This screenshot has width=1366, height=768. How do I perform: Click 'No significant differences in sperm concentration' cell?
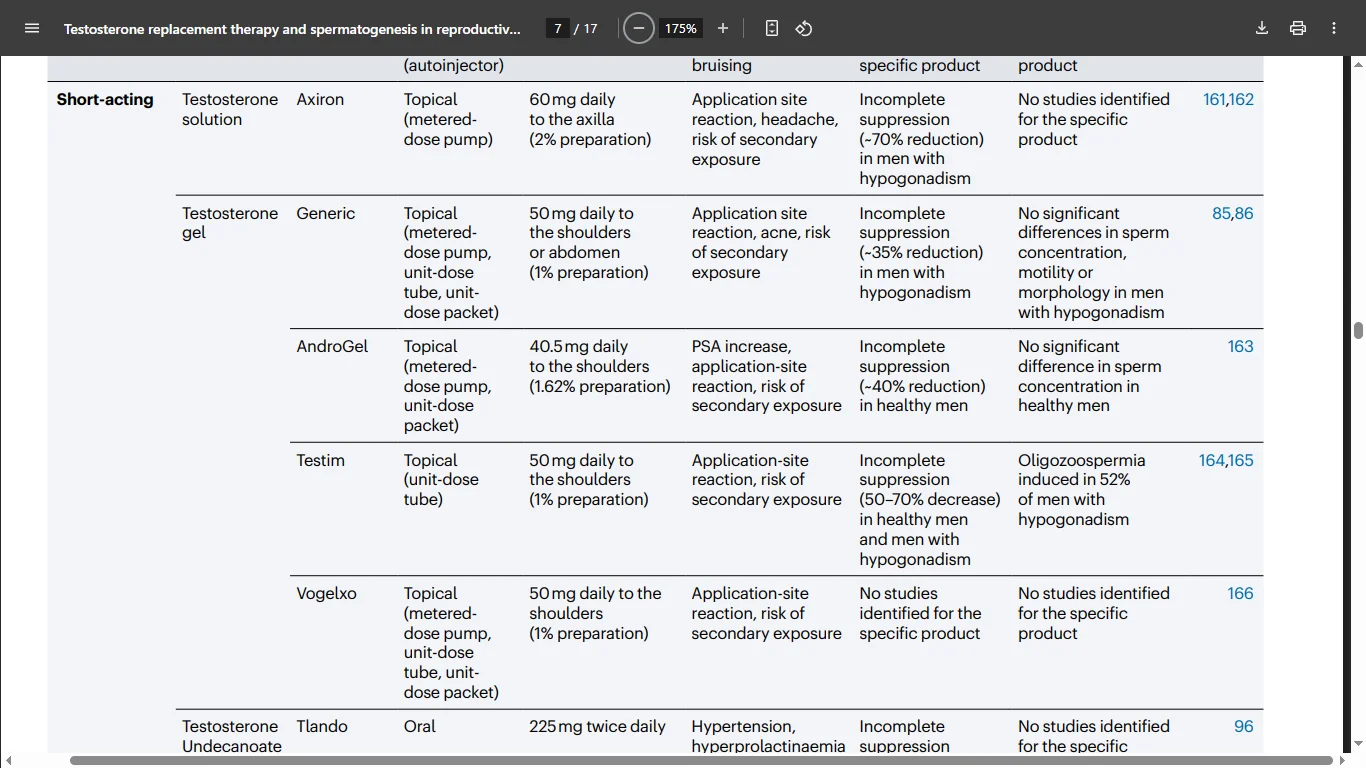click(1093, 262)
